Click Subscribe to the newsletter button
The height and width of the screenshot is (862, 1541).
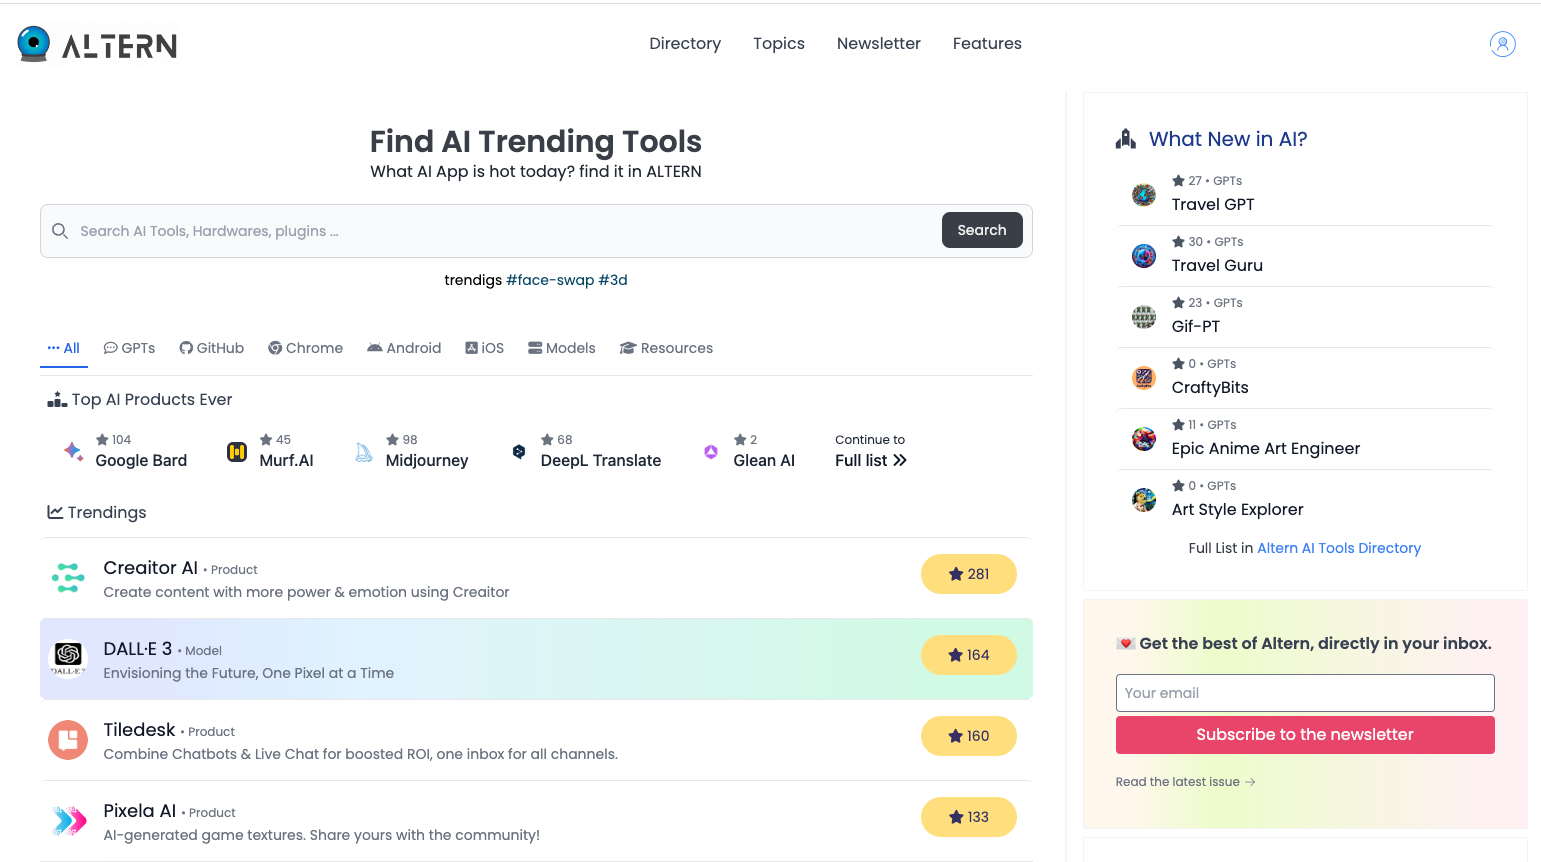[x=1305, y=735]
